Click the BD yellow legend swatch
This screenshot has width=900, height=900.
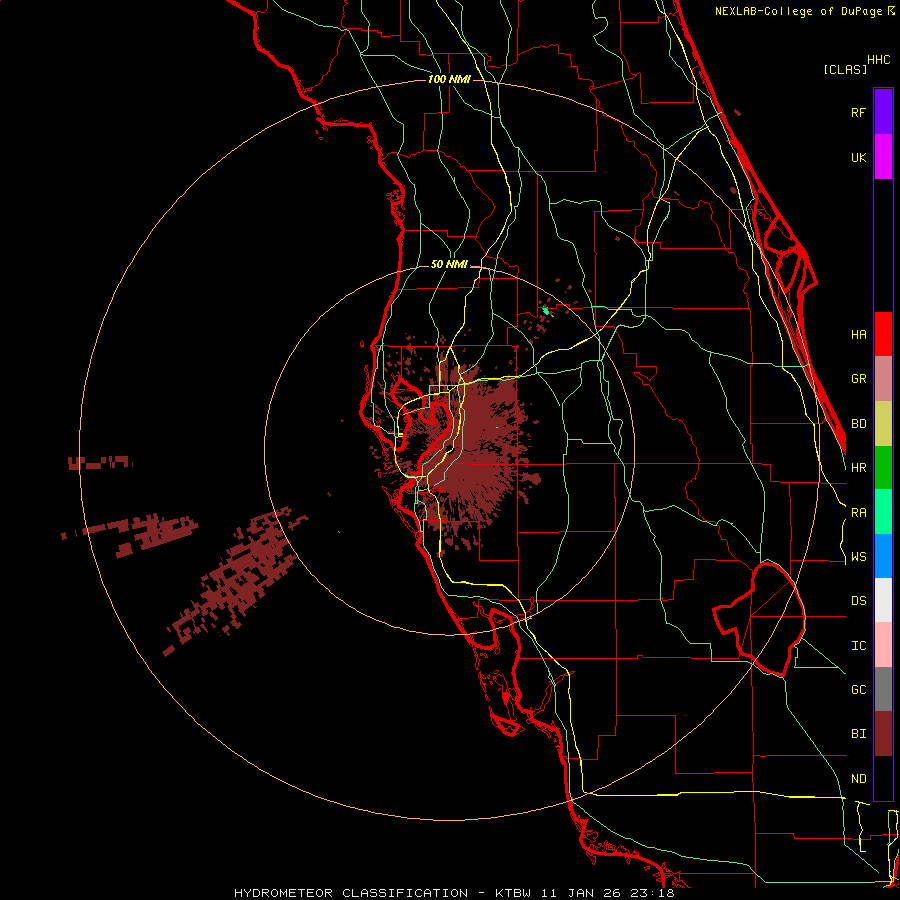pos(883,424)
